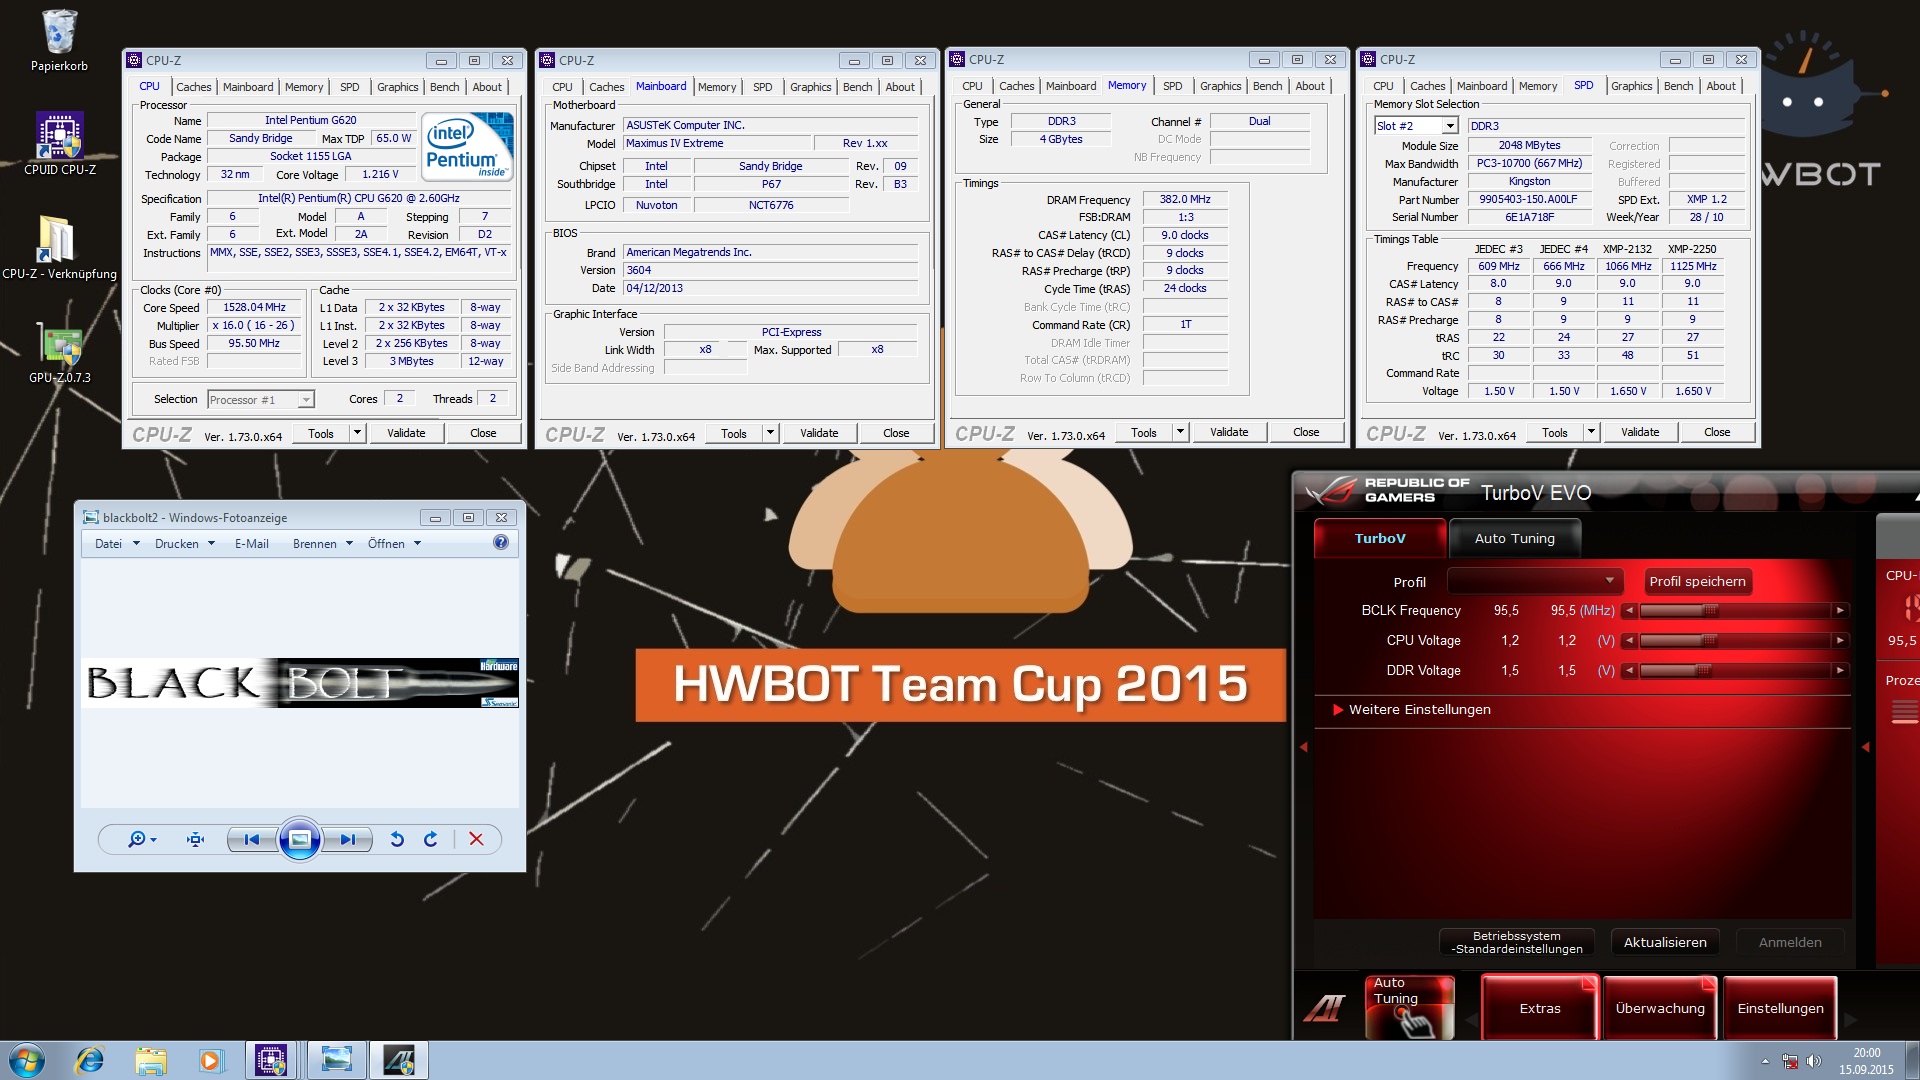1920x1080 pixels.
Task: Click the AI Suite logo in TurboV
Action: click(1326, 1009)
